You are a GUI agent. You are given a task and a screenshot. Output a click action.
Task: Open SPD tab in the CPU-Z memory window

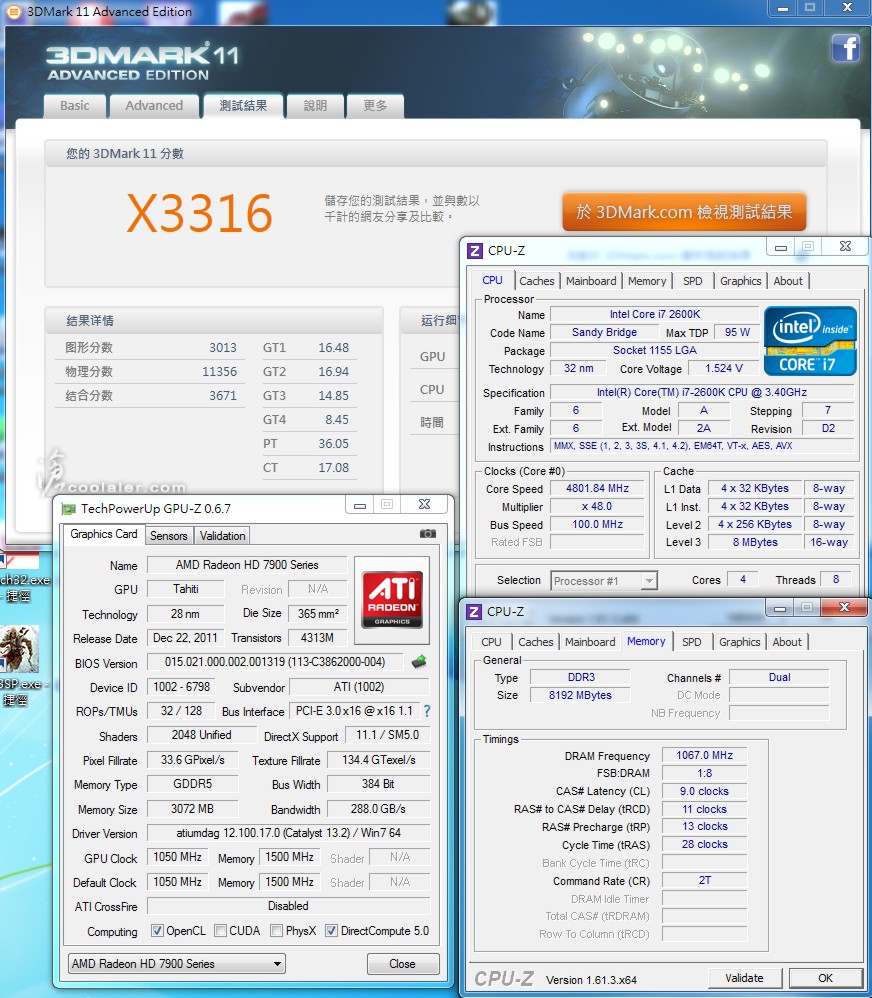point(692,642)
